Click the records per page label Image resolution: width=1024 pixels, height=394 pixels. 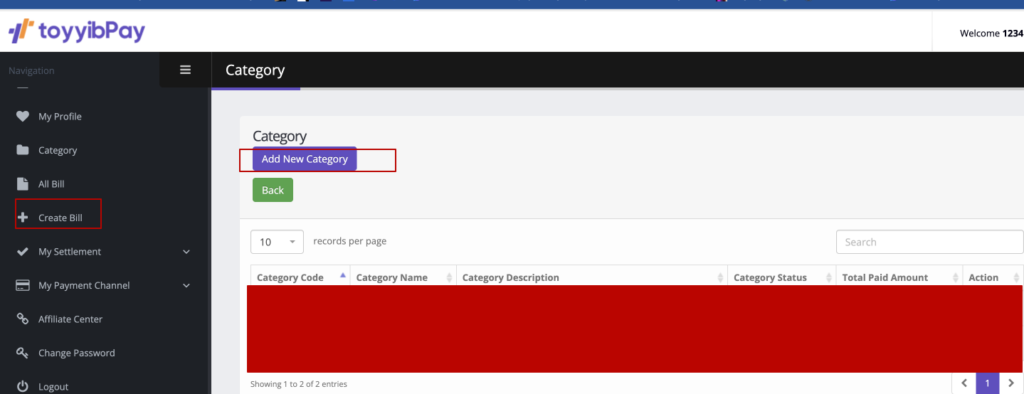click(x=350, y=241)
